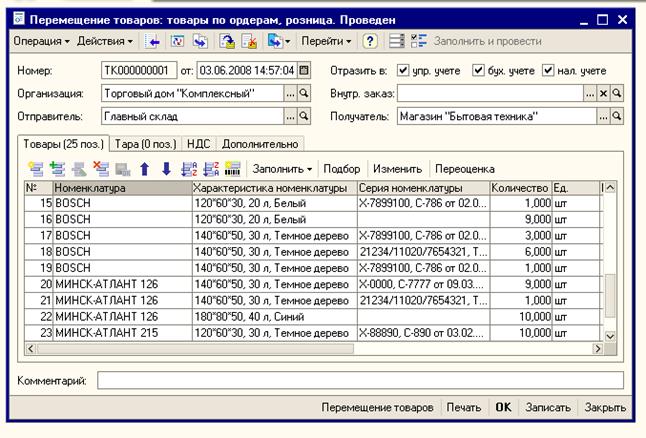
Task: Open calendar picker next to document date
Action: 304,70
